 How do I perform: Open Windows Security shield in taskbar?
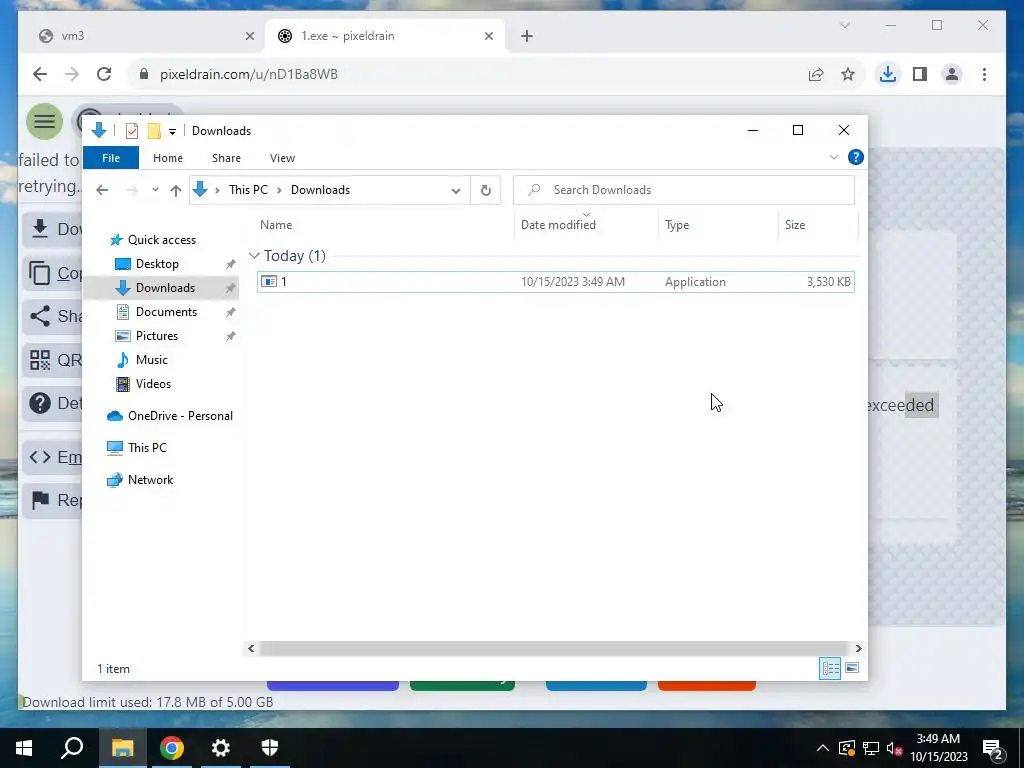(270, 748)
